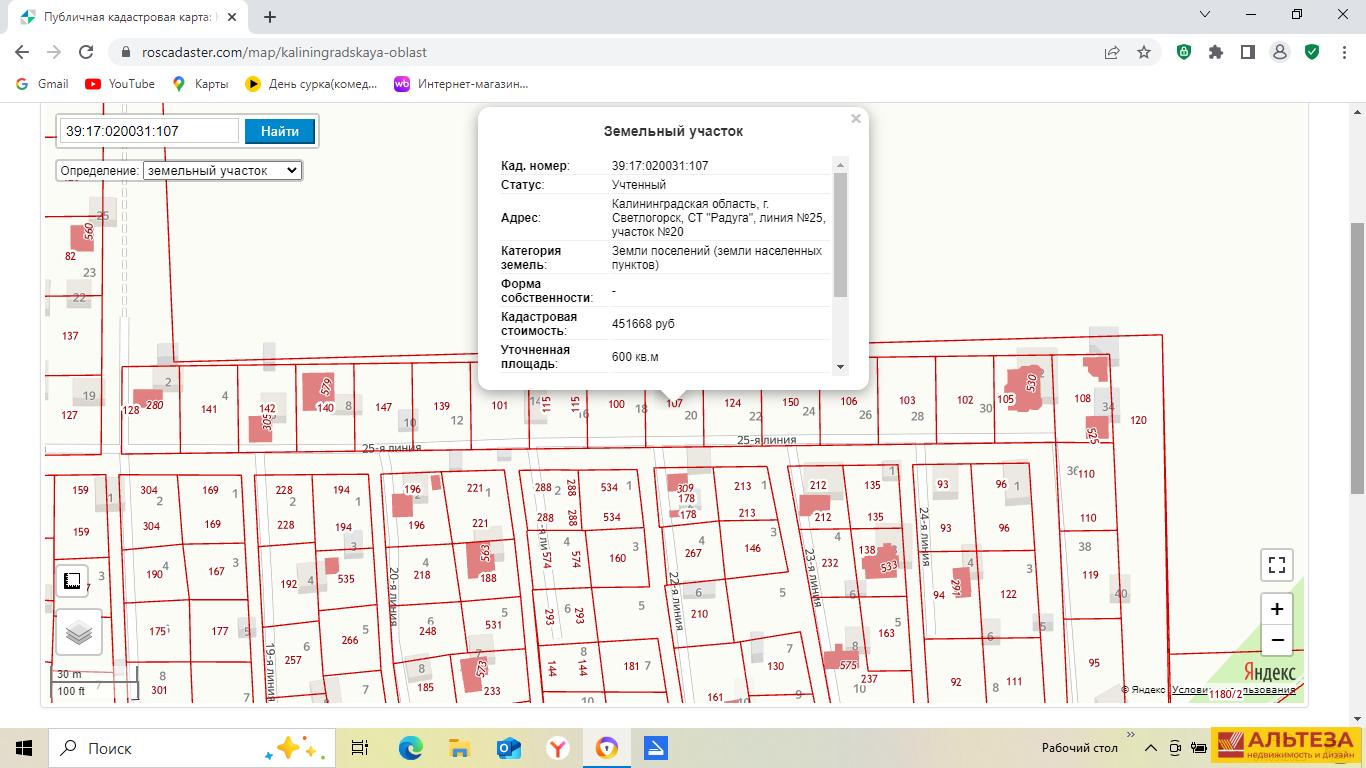Image resolution: width=1366 pixels, height=768 pixels.
Task: Bookmark this page with star icon
Action: coord(1144,52)
